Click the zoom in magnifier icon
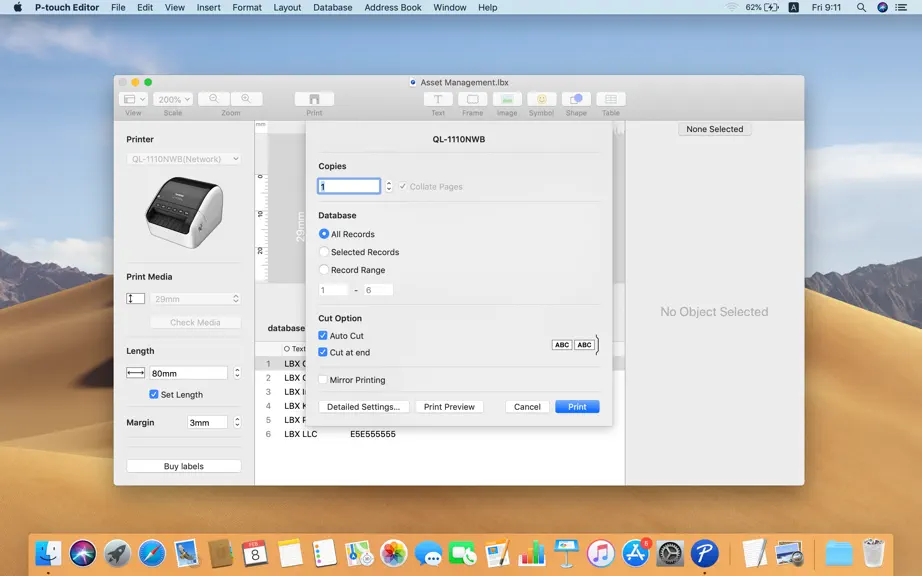 246,99
